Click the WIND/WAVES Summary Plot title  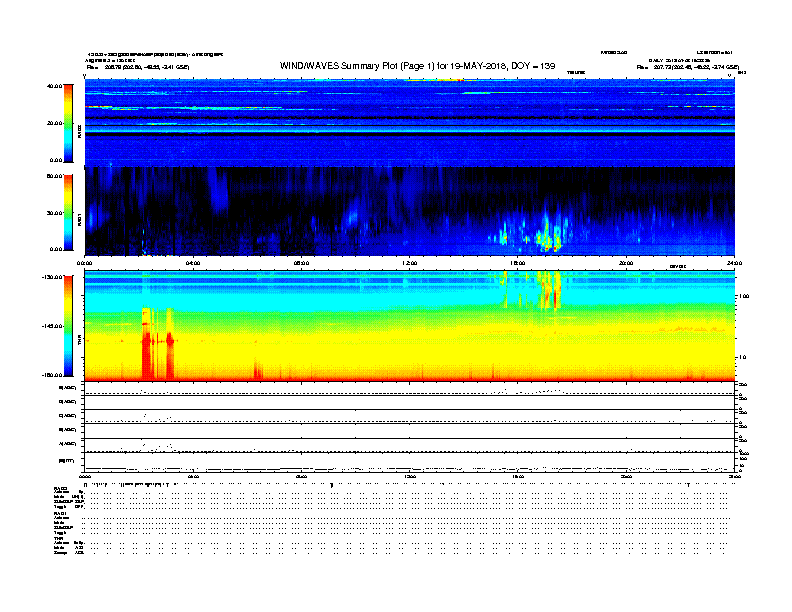(417, 66)
